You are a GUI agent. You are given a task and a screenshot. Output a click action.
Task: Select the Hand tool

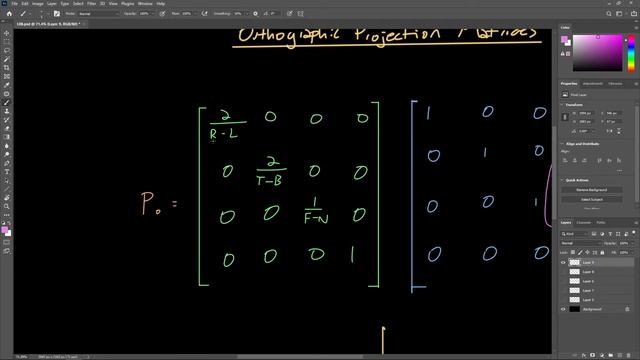click(x=7, y=198)
